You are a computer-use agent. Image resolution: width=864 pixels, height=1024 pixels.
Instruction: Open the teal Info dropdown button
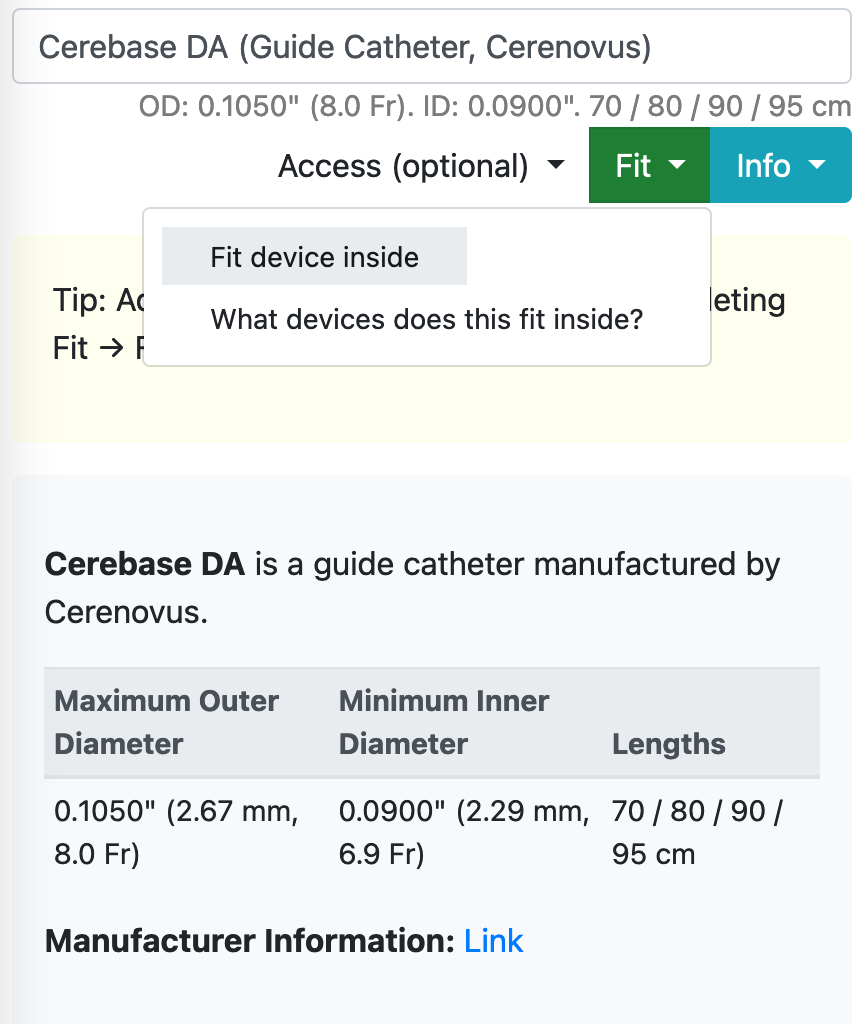[x=780, y=165]
